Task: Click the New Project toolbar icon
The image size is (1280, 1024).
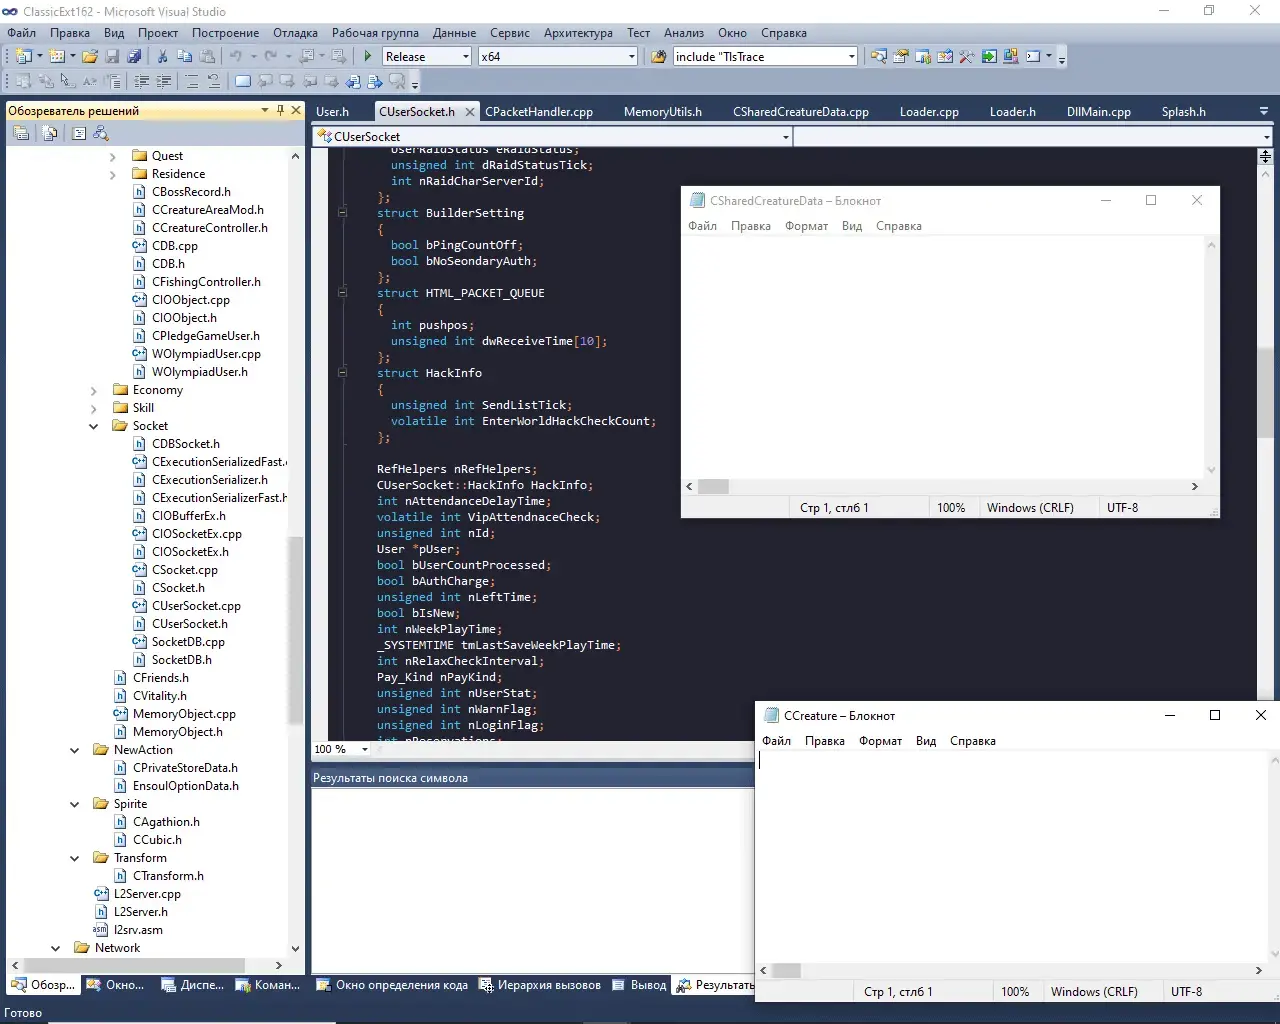Action: coord(24,57)
